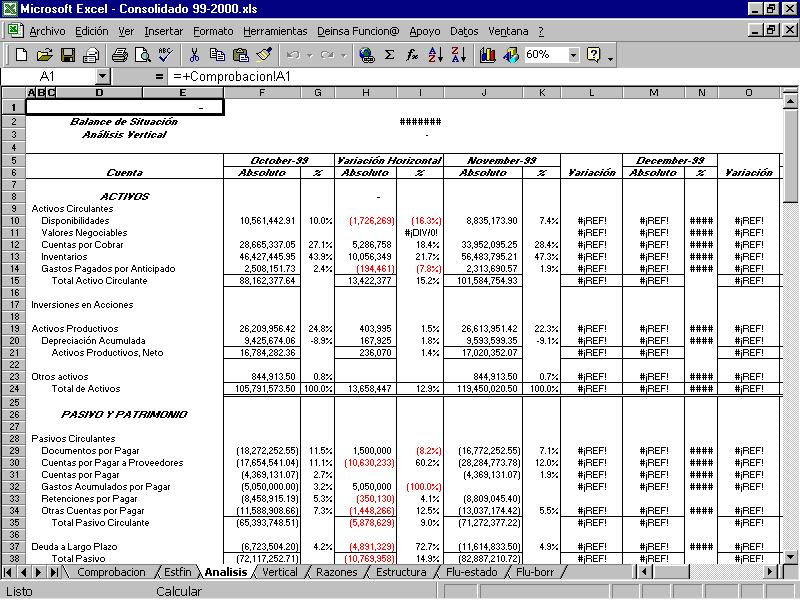800x600 pixels.
Task: Click the Inventarios row label
Action: click(x=64, y=257)
